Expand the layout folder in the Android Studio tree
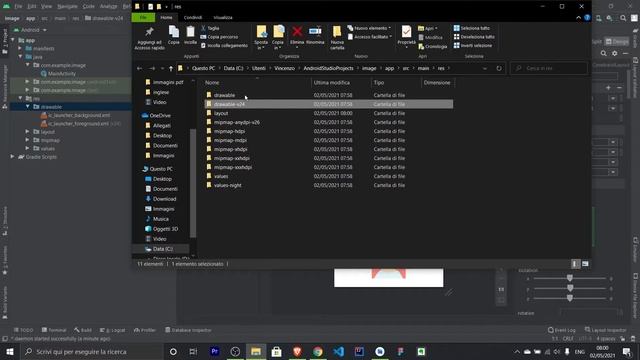The width and height of the screenshot is (640, 360). tap(27, 131)
